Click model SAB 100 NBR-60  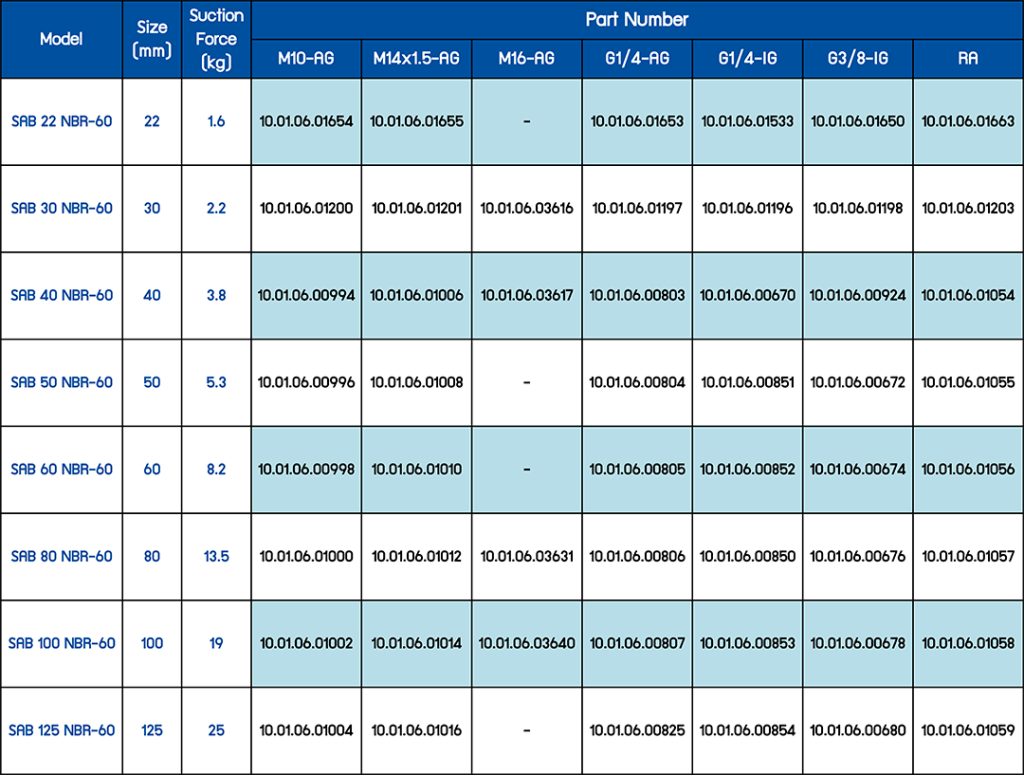click(61, 643)
